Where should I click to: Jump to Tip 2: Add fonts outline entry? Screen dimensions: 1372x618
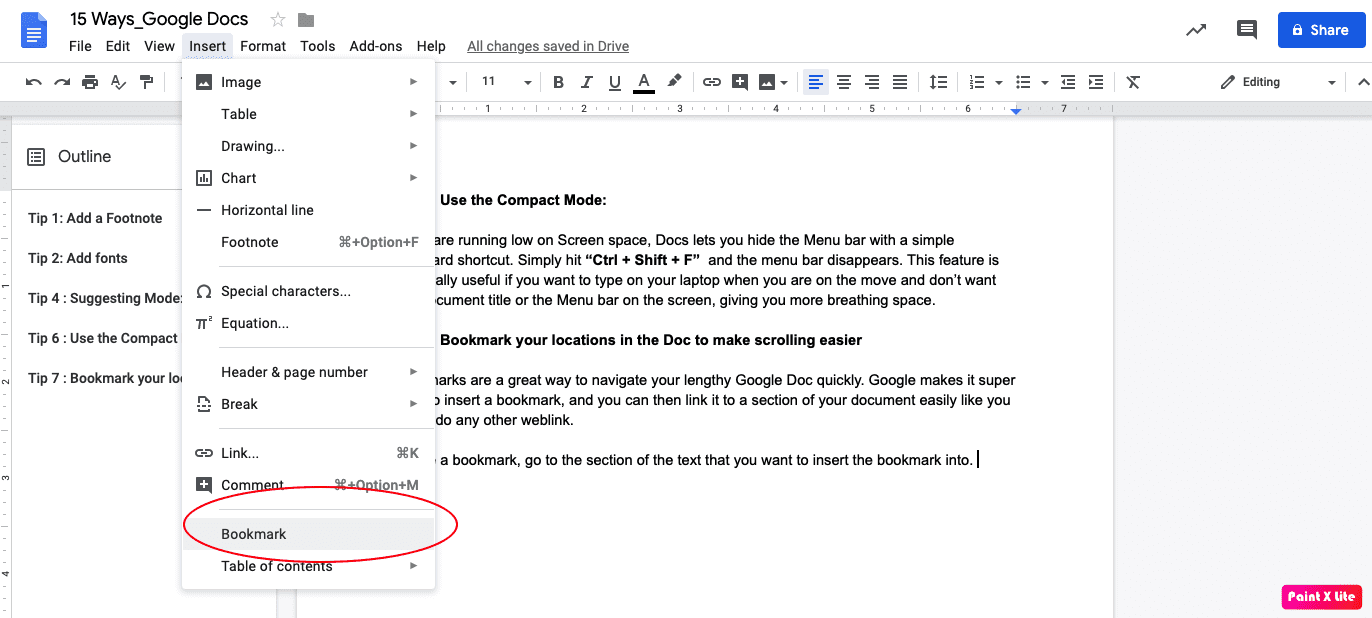(78, 258)
